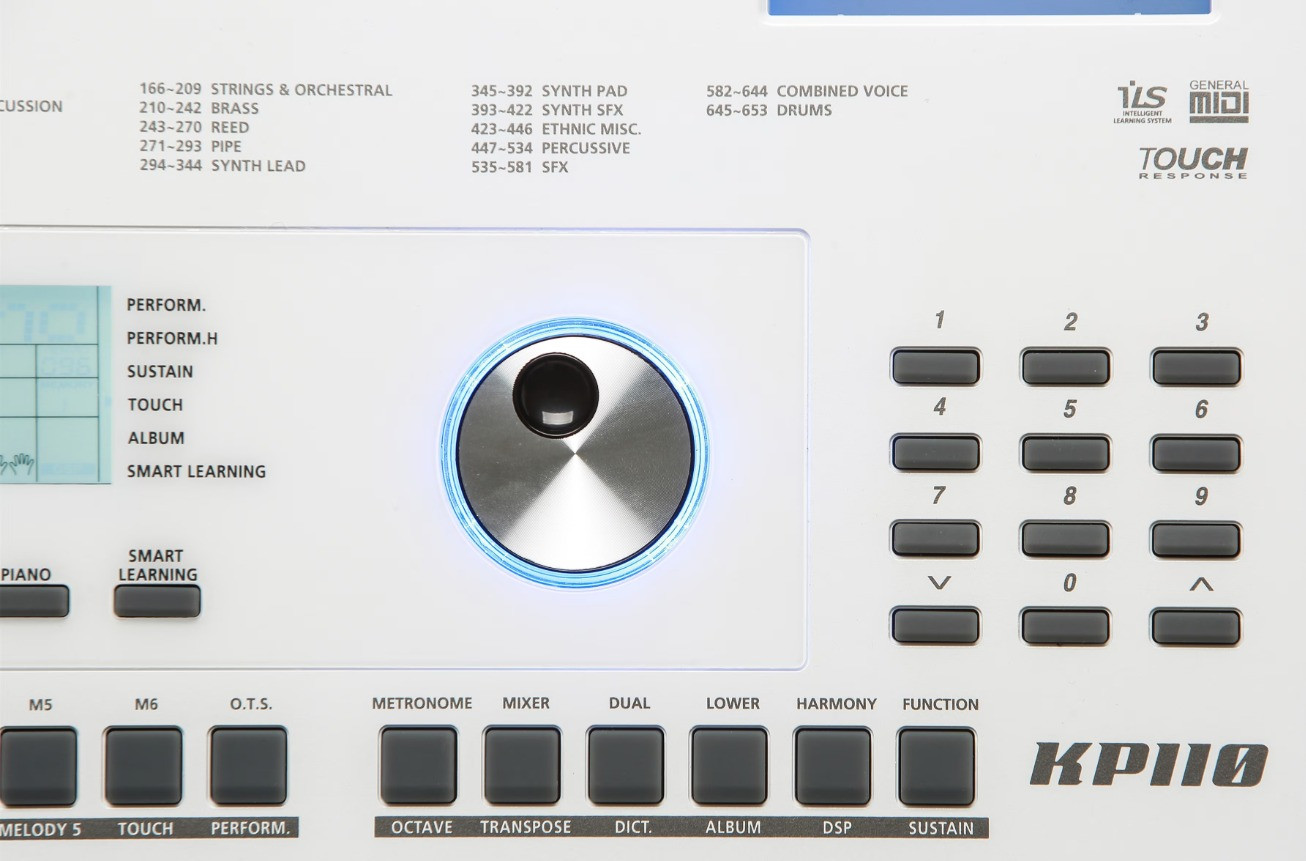Select the number 9 keypad button
Screen dimensions: 1306x861
click(1196, 539)
